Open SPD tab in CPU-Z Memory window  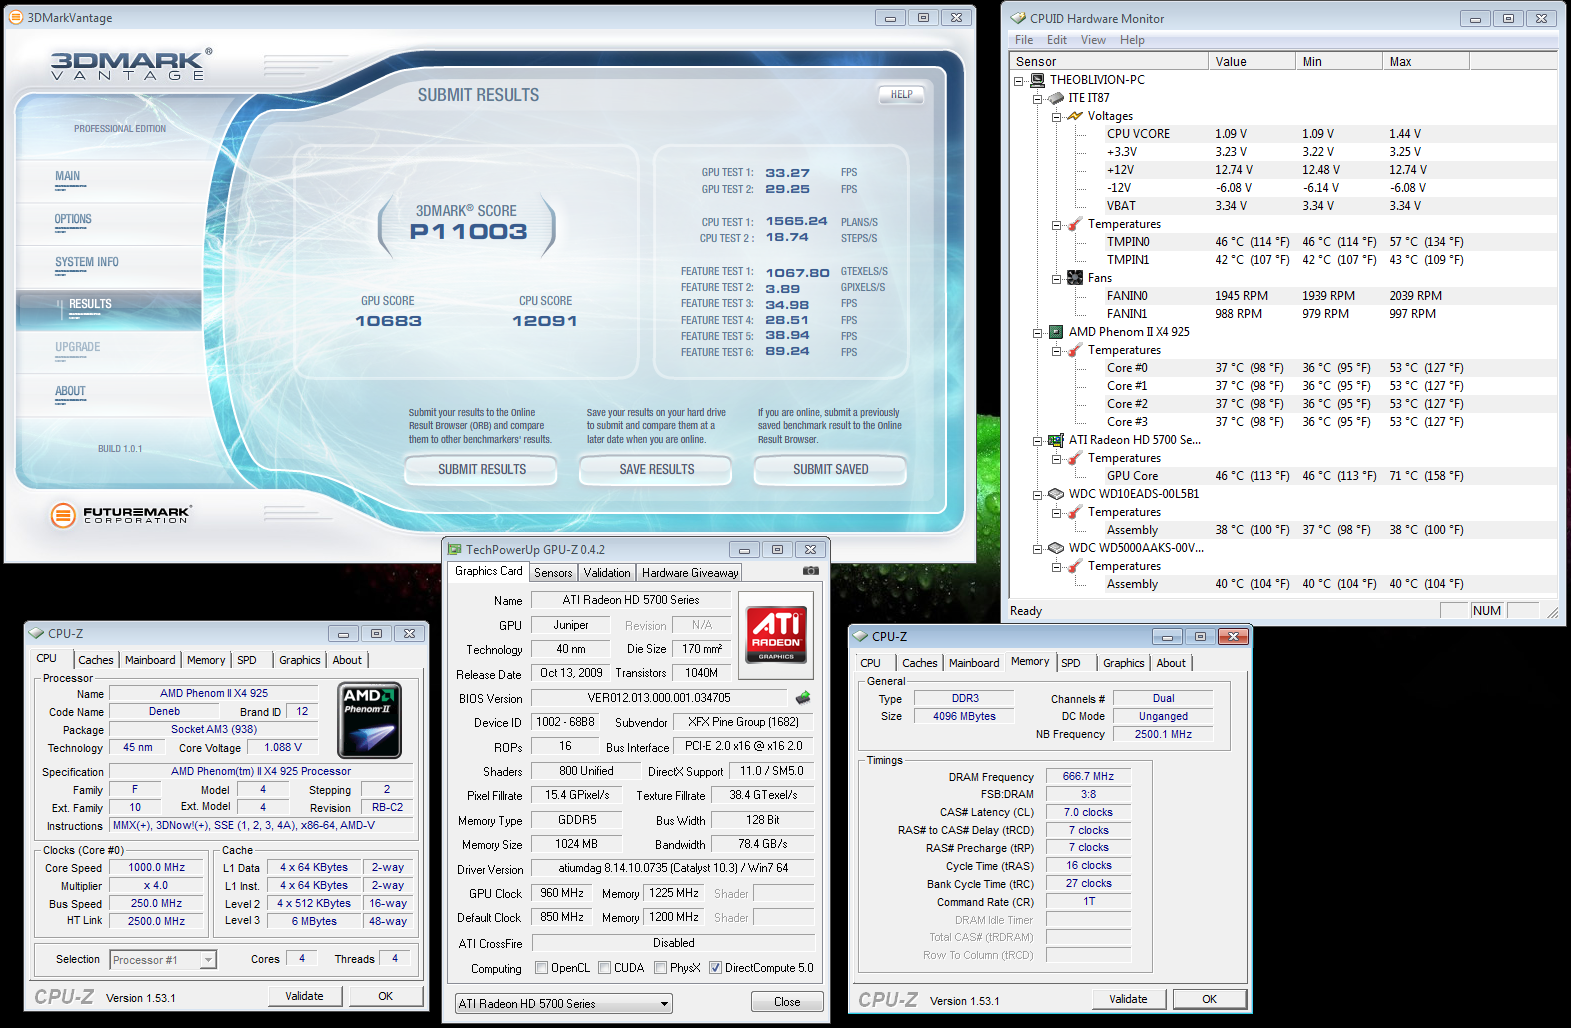point(1071,663)
